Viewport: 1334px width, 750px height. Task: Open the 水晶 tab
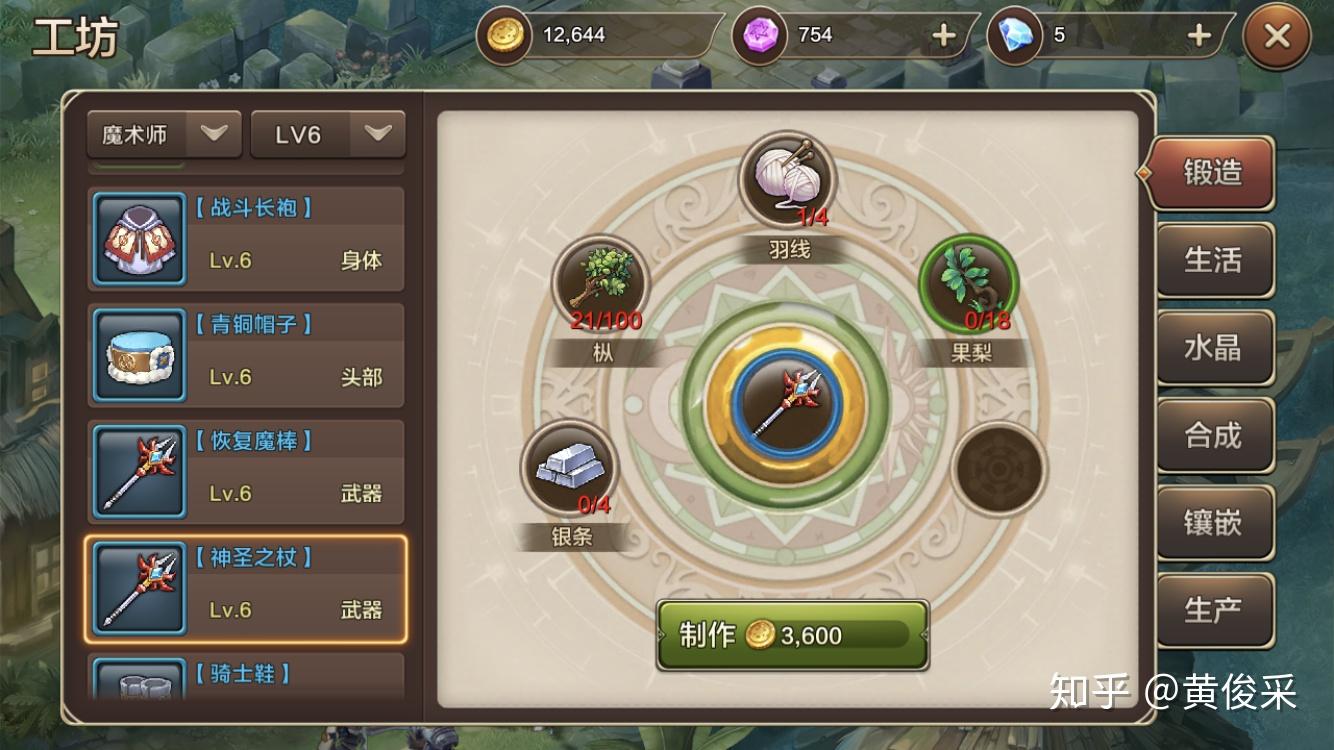(x=1215, y=347)
